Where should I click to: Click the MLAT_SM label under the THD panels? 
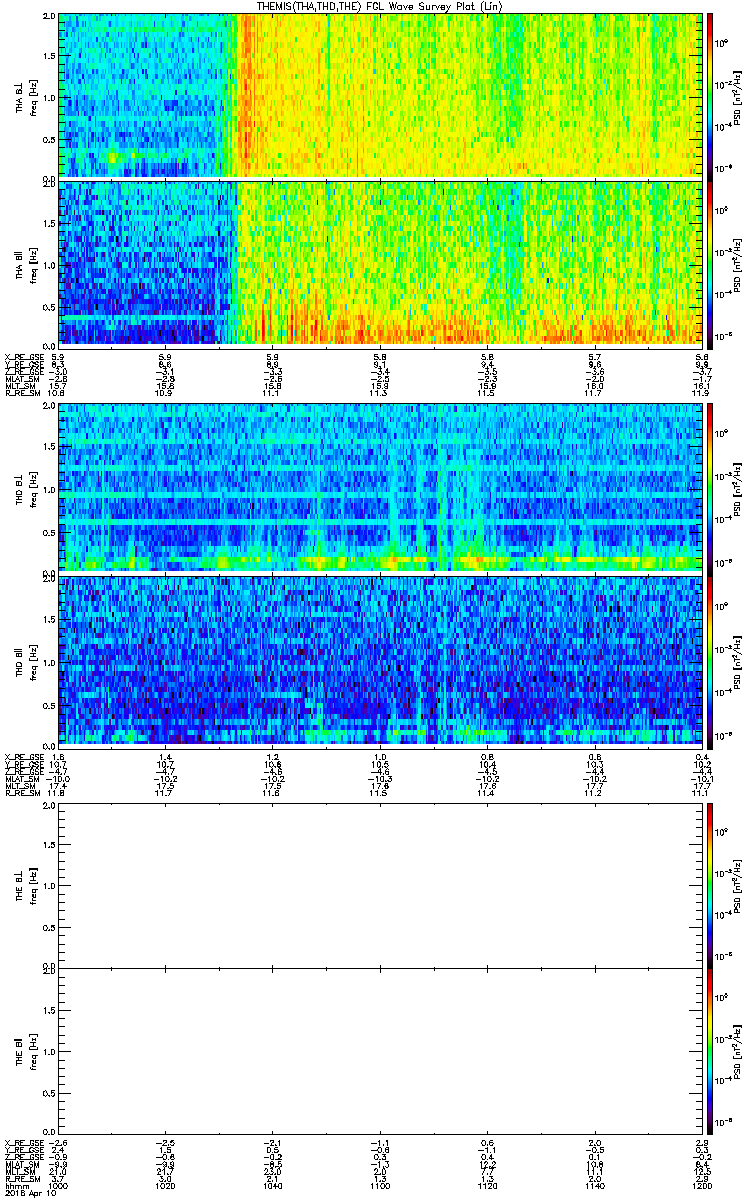point(22,778)
